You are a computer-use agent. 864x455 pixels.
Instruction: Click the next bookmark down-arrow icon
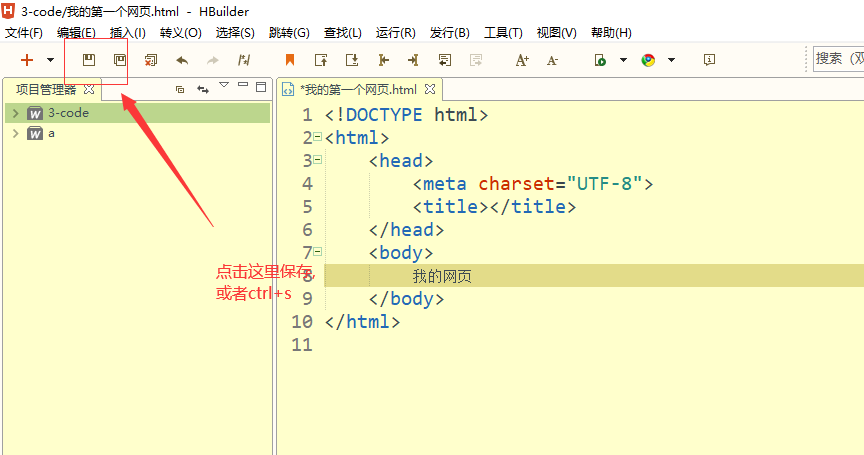click(352, 60)
